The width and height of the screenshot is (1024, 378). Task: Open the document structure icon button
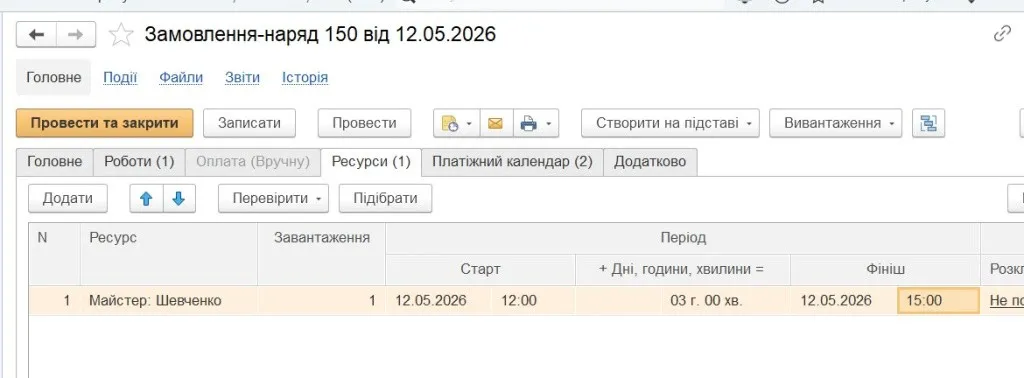coord(928,123)
